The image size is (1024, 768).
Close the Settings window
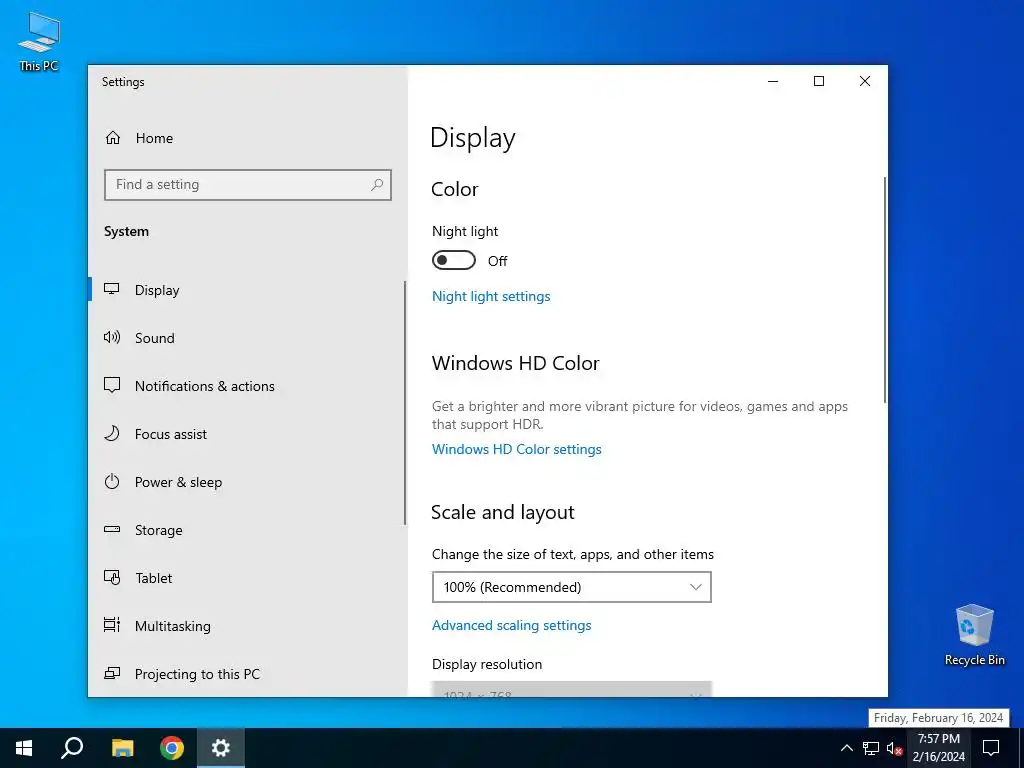coord(865,81)
